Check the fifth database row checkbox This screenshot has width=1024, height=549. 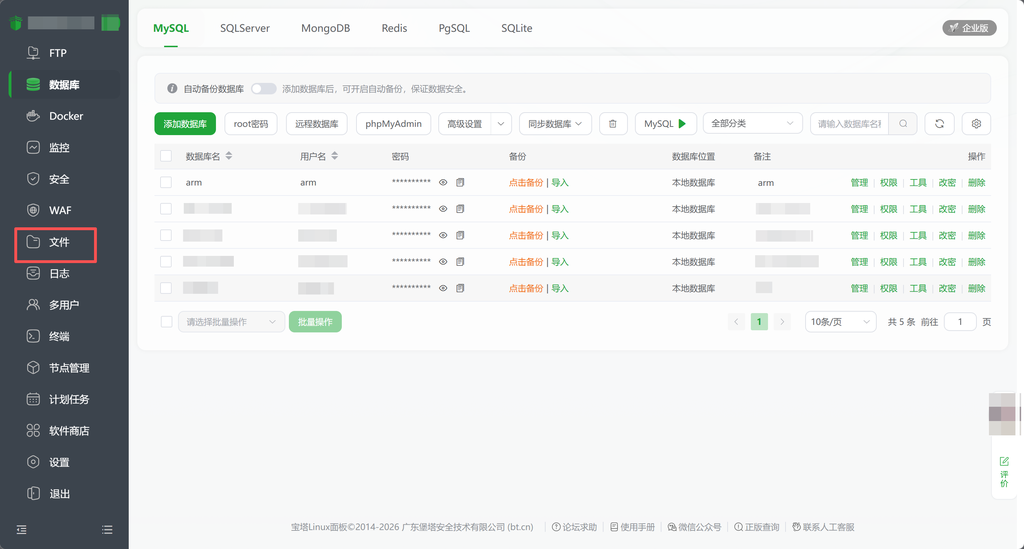point(166,288)
